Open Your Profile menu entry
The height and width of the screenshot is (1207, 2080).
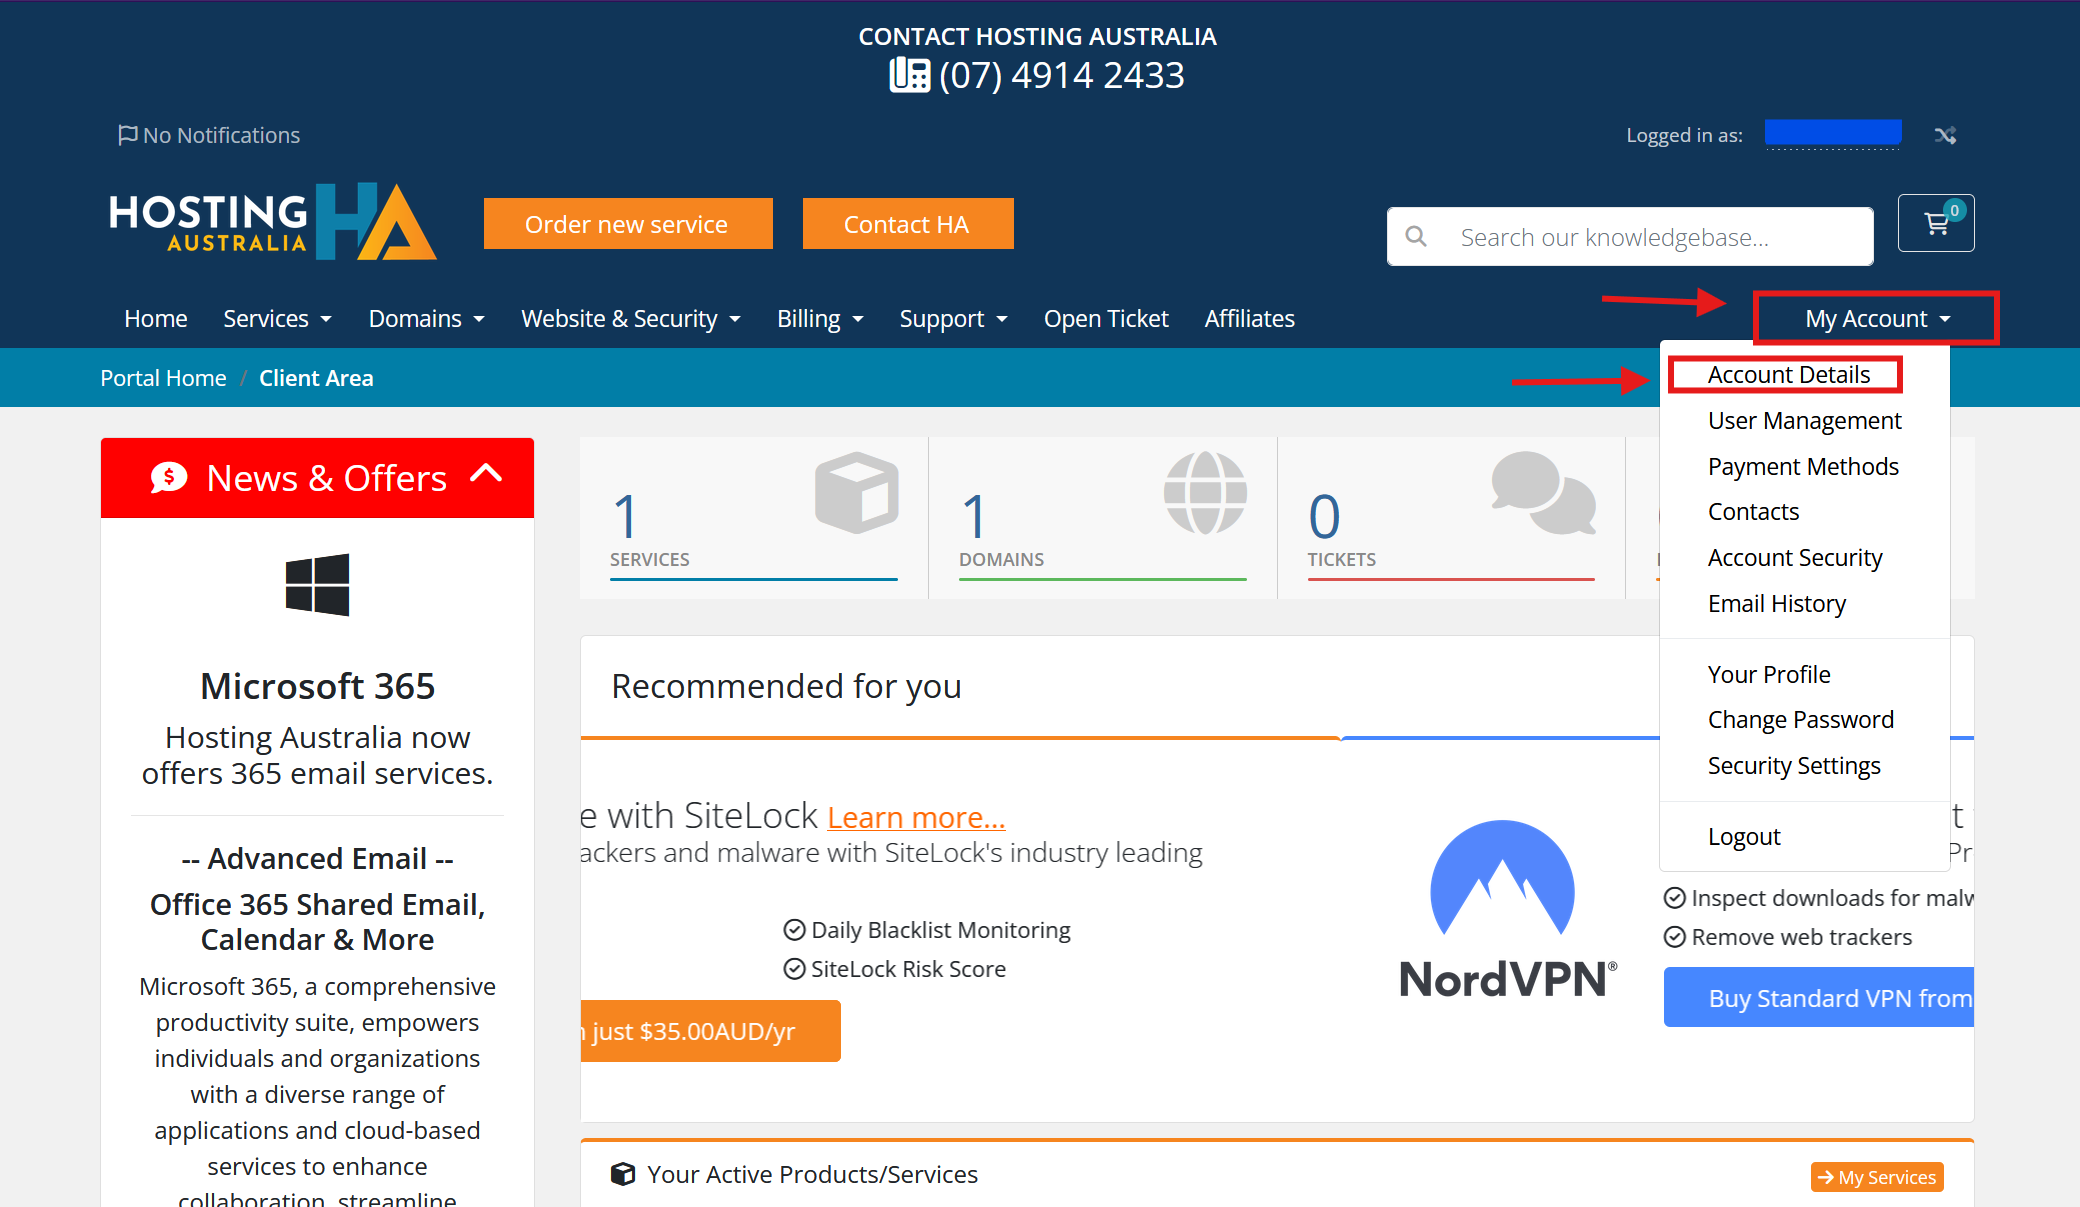click(x=1769, y=675)
